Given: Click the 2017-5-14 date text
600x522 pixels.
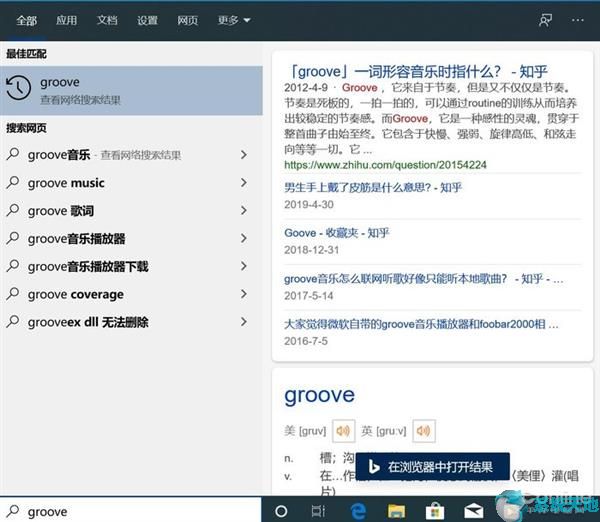Looking at the screenshot, I should point(308,296).
